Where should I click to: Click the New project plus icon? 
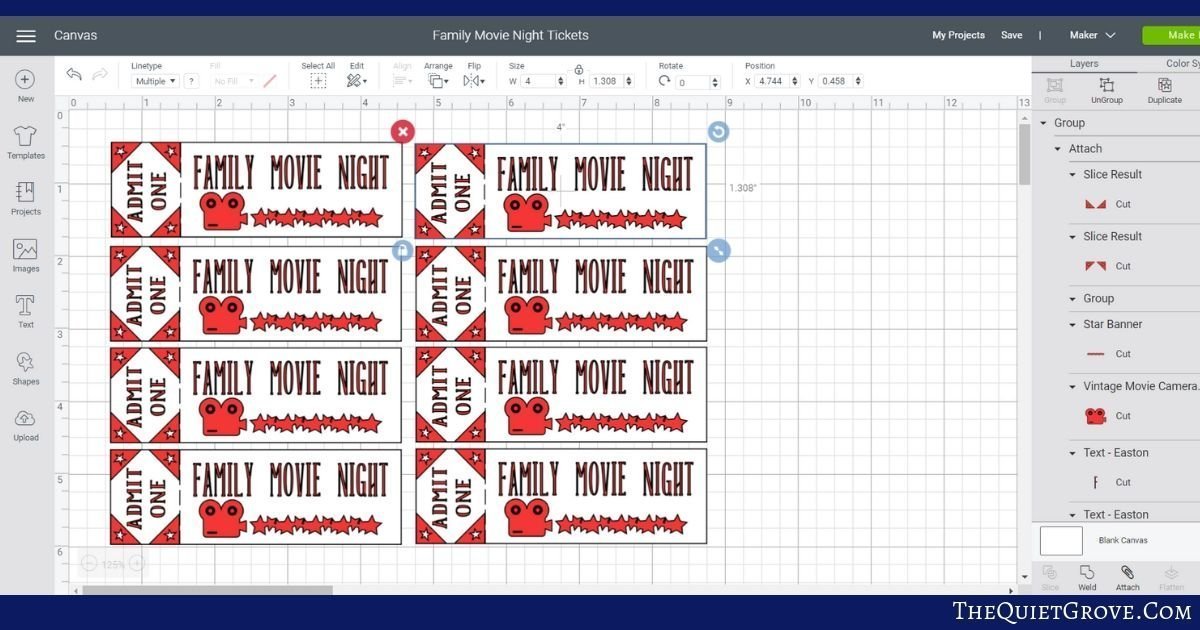(x=26, y=80)
